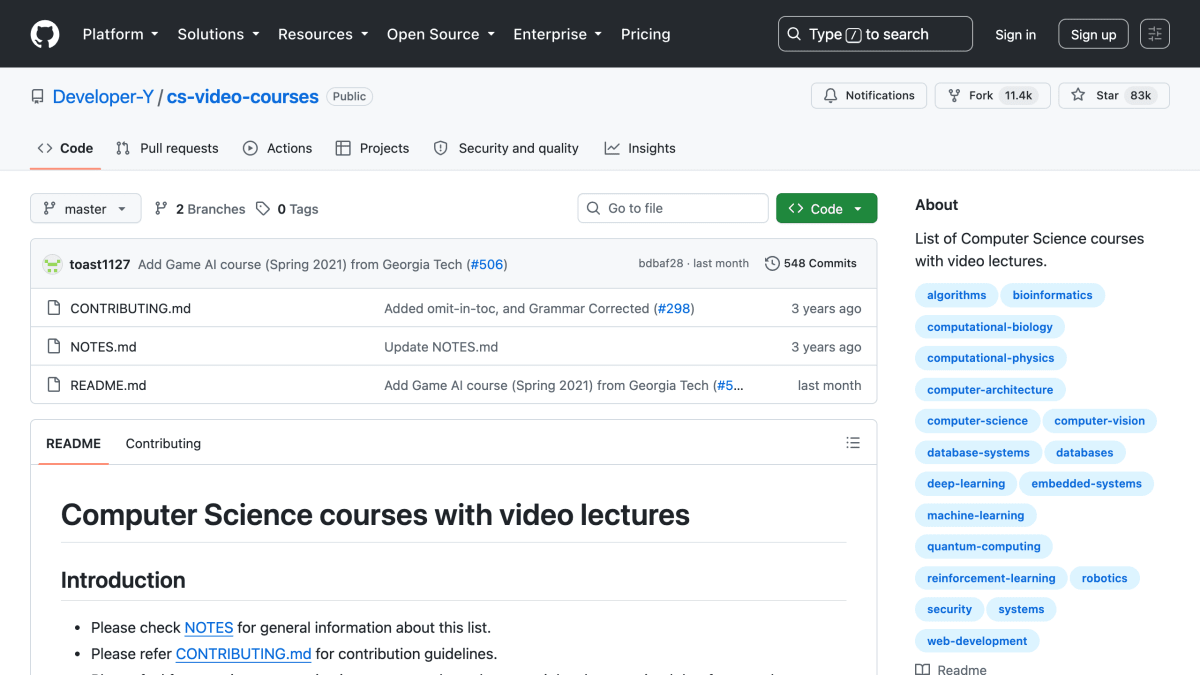Open the README outline list icon

pos(853,443)
